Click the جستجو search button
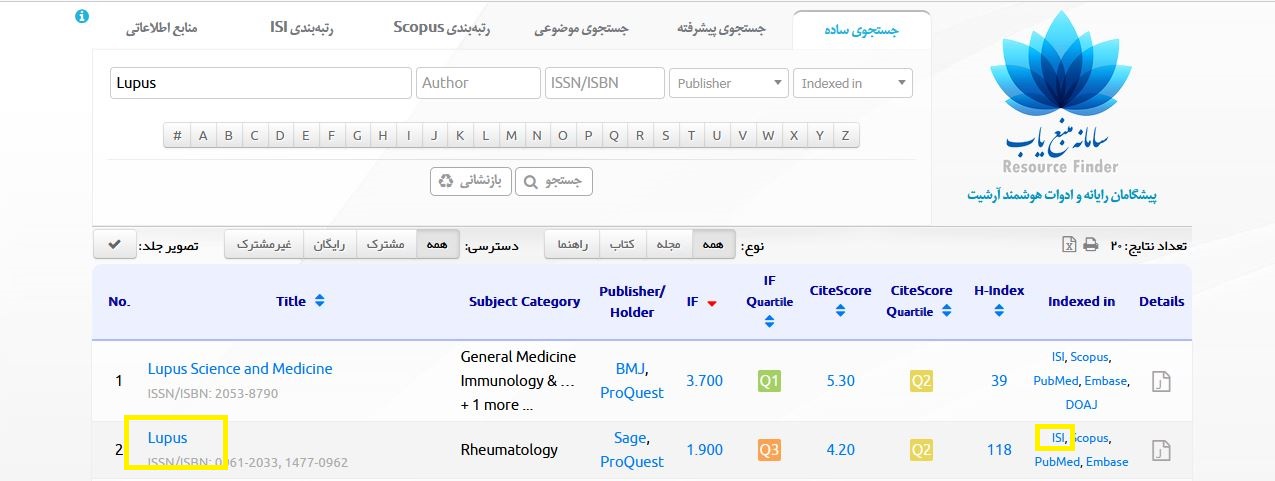 555,181
